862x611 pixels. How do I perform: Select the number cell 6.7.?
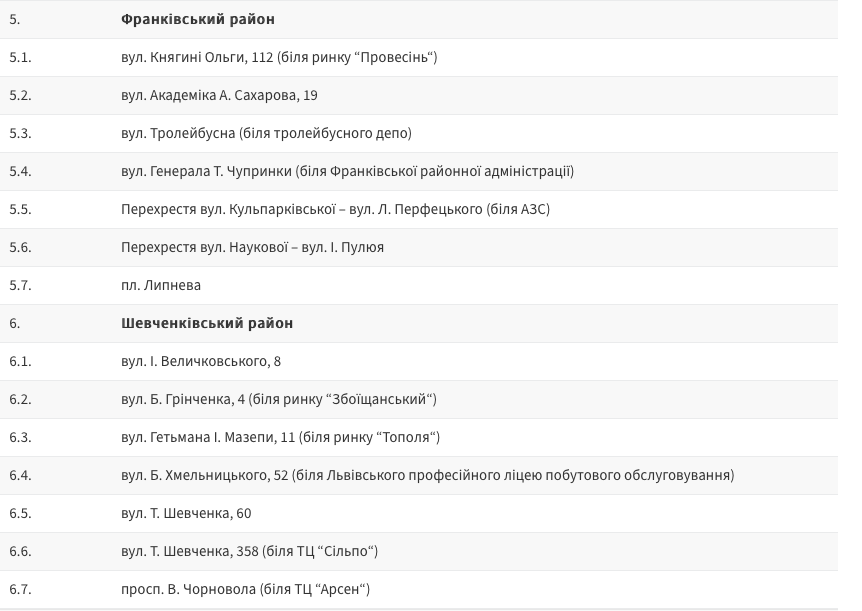(20, 589)
